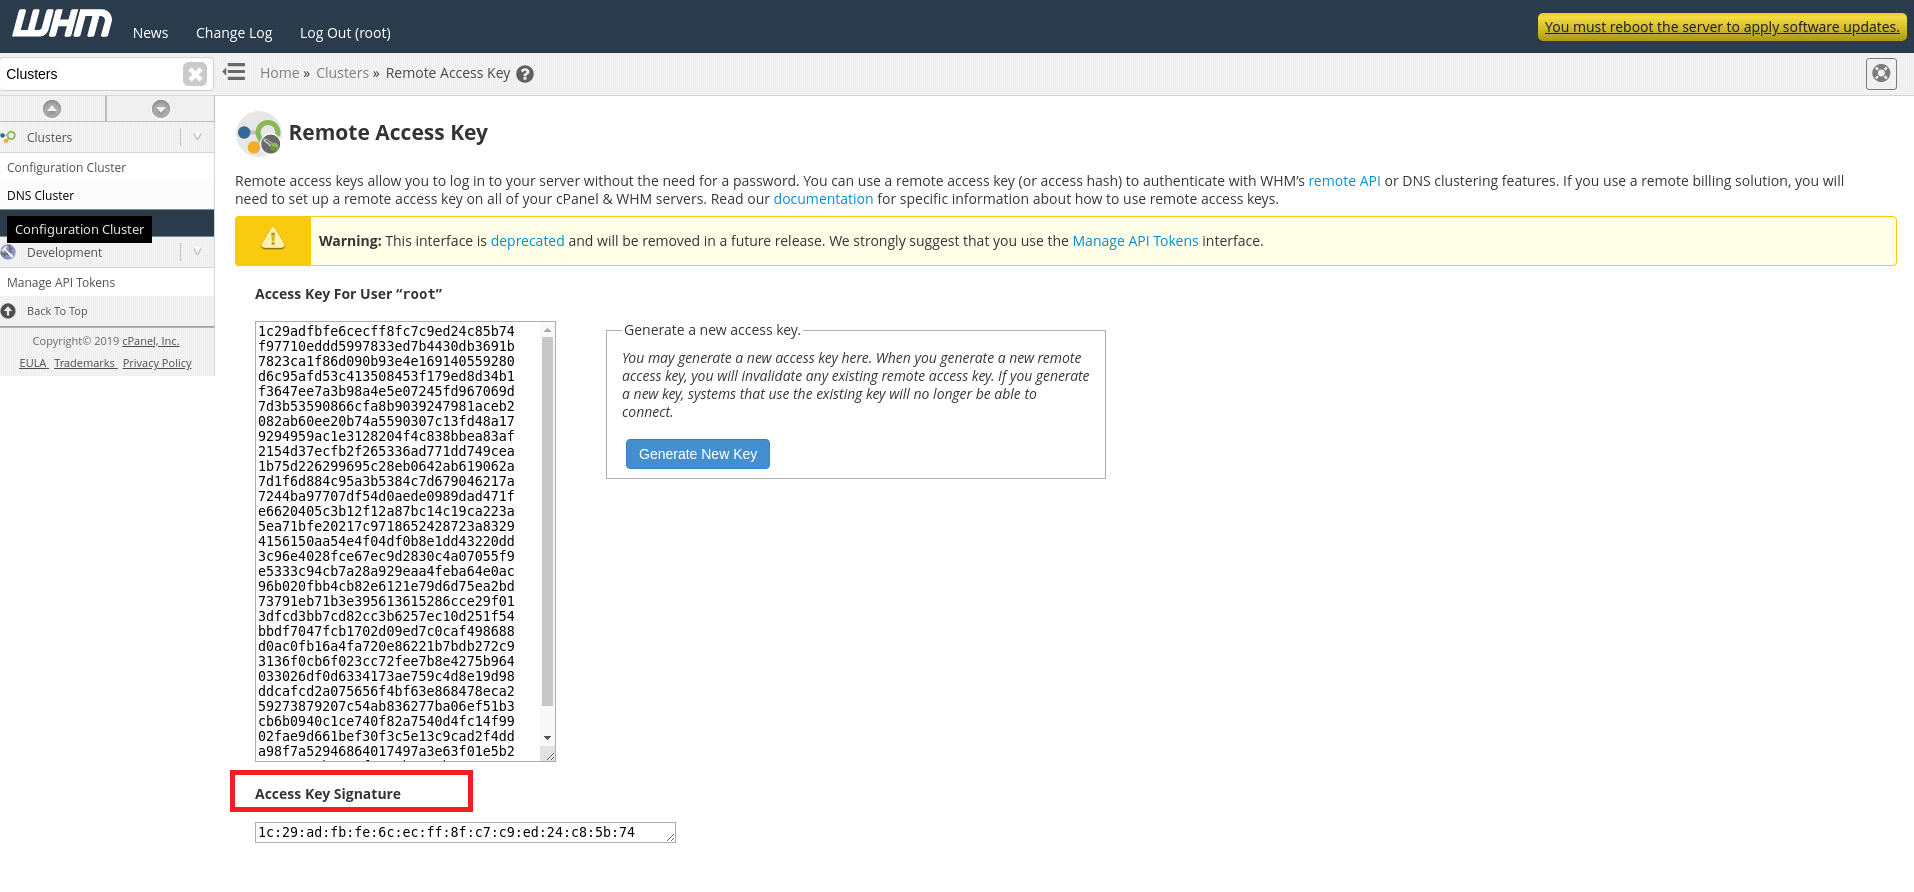The image size is (1914, 892).
Task: Open DNS Cluster in the sidebar
Action: (40, 195)
